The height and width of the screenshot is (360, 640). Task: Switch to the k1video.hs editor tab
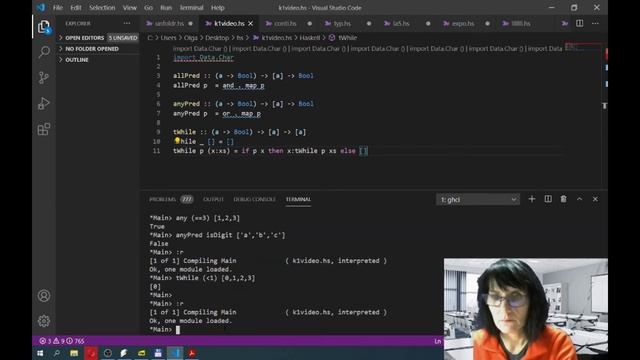(x=229, y=24)
